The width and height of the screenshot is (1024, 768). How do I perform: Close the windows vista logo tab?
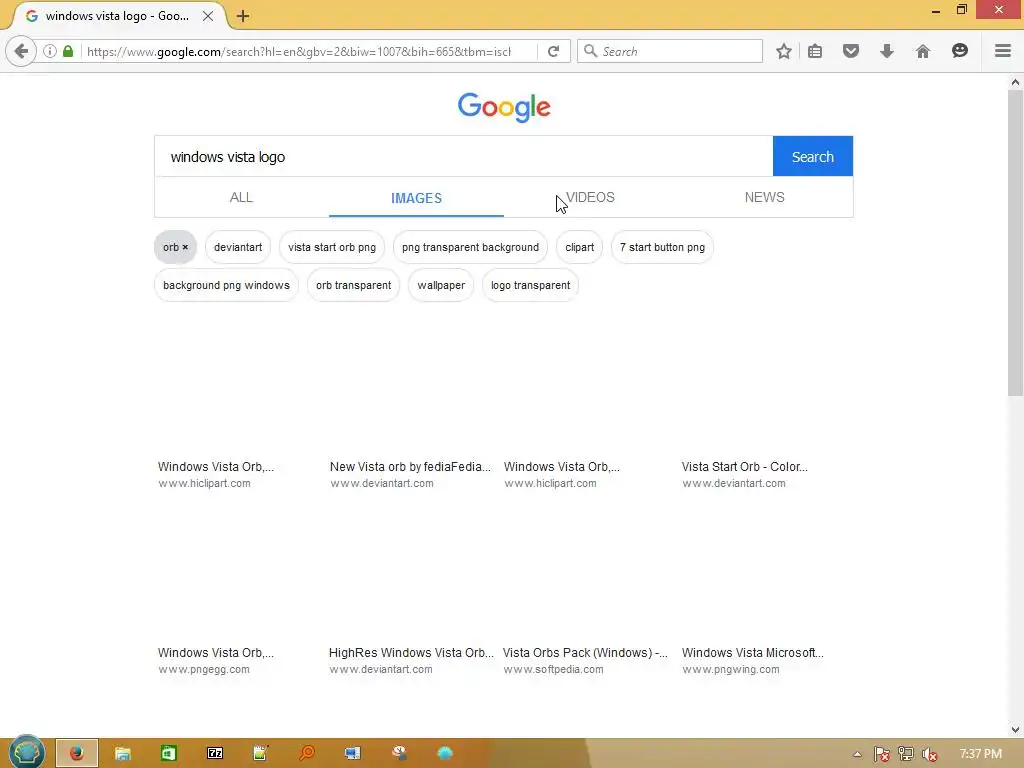pyautogui.click(x=208, y=16)
